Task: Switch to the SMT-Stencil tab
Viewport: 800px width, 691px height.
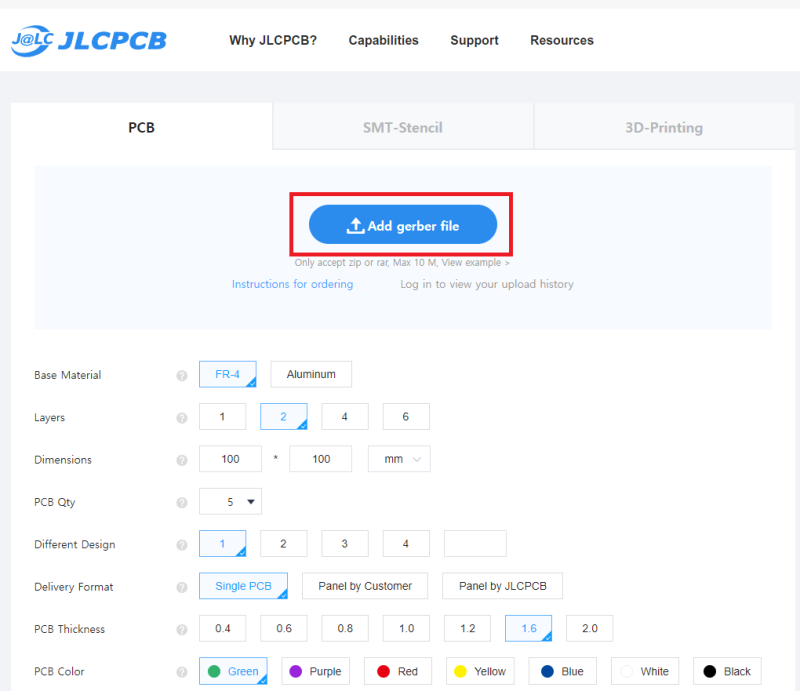Action: [403, 127]
